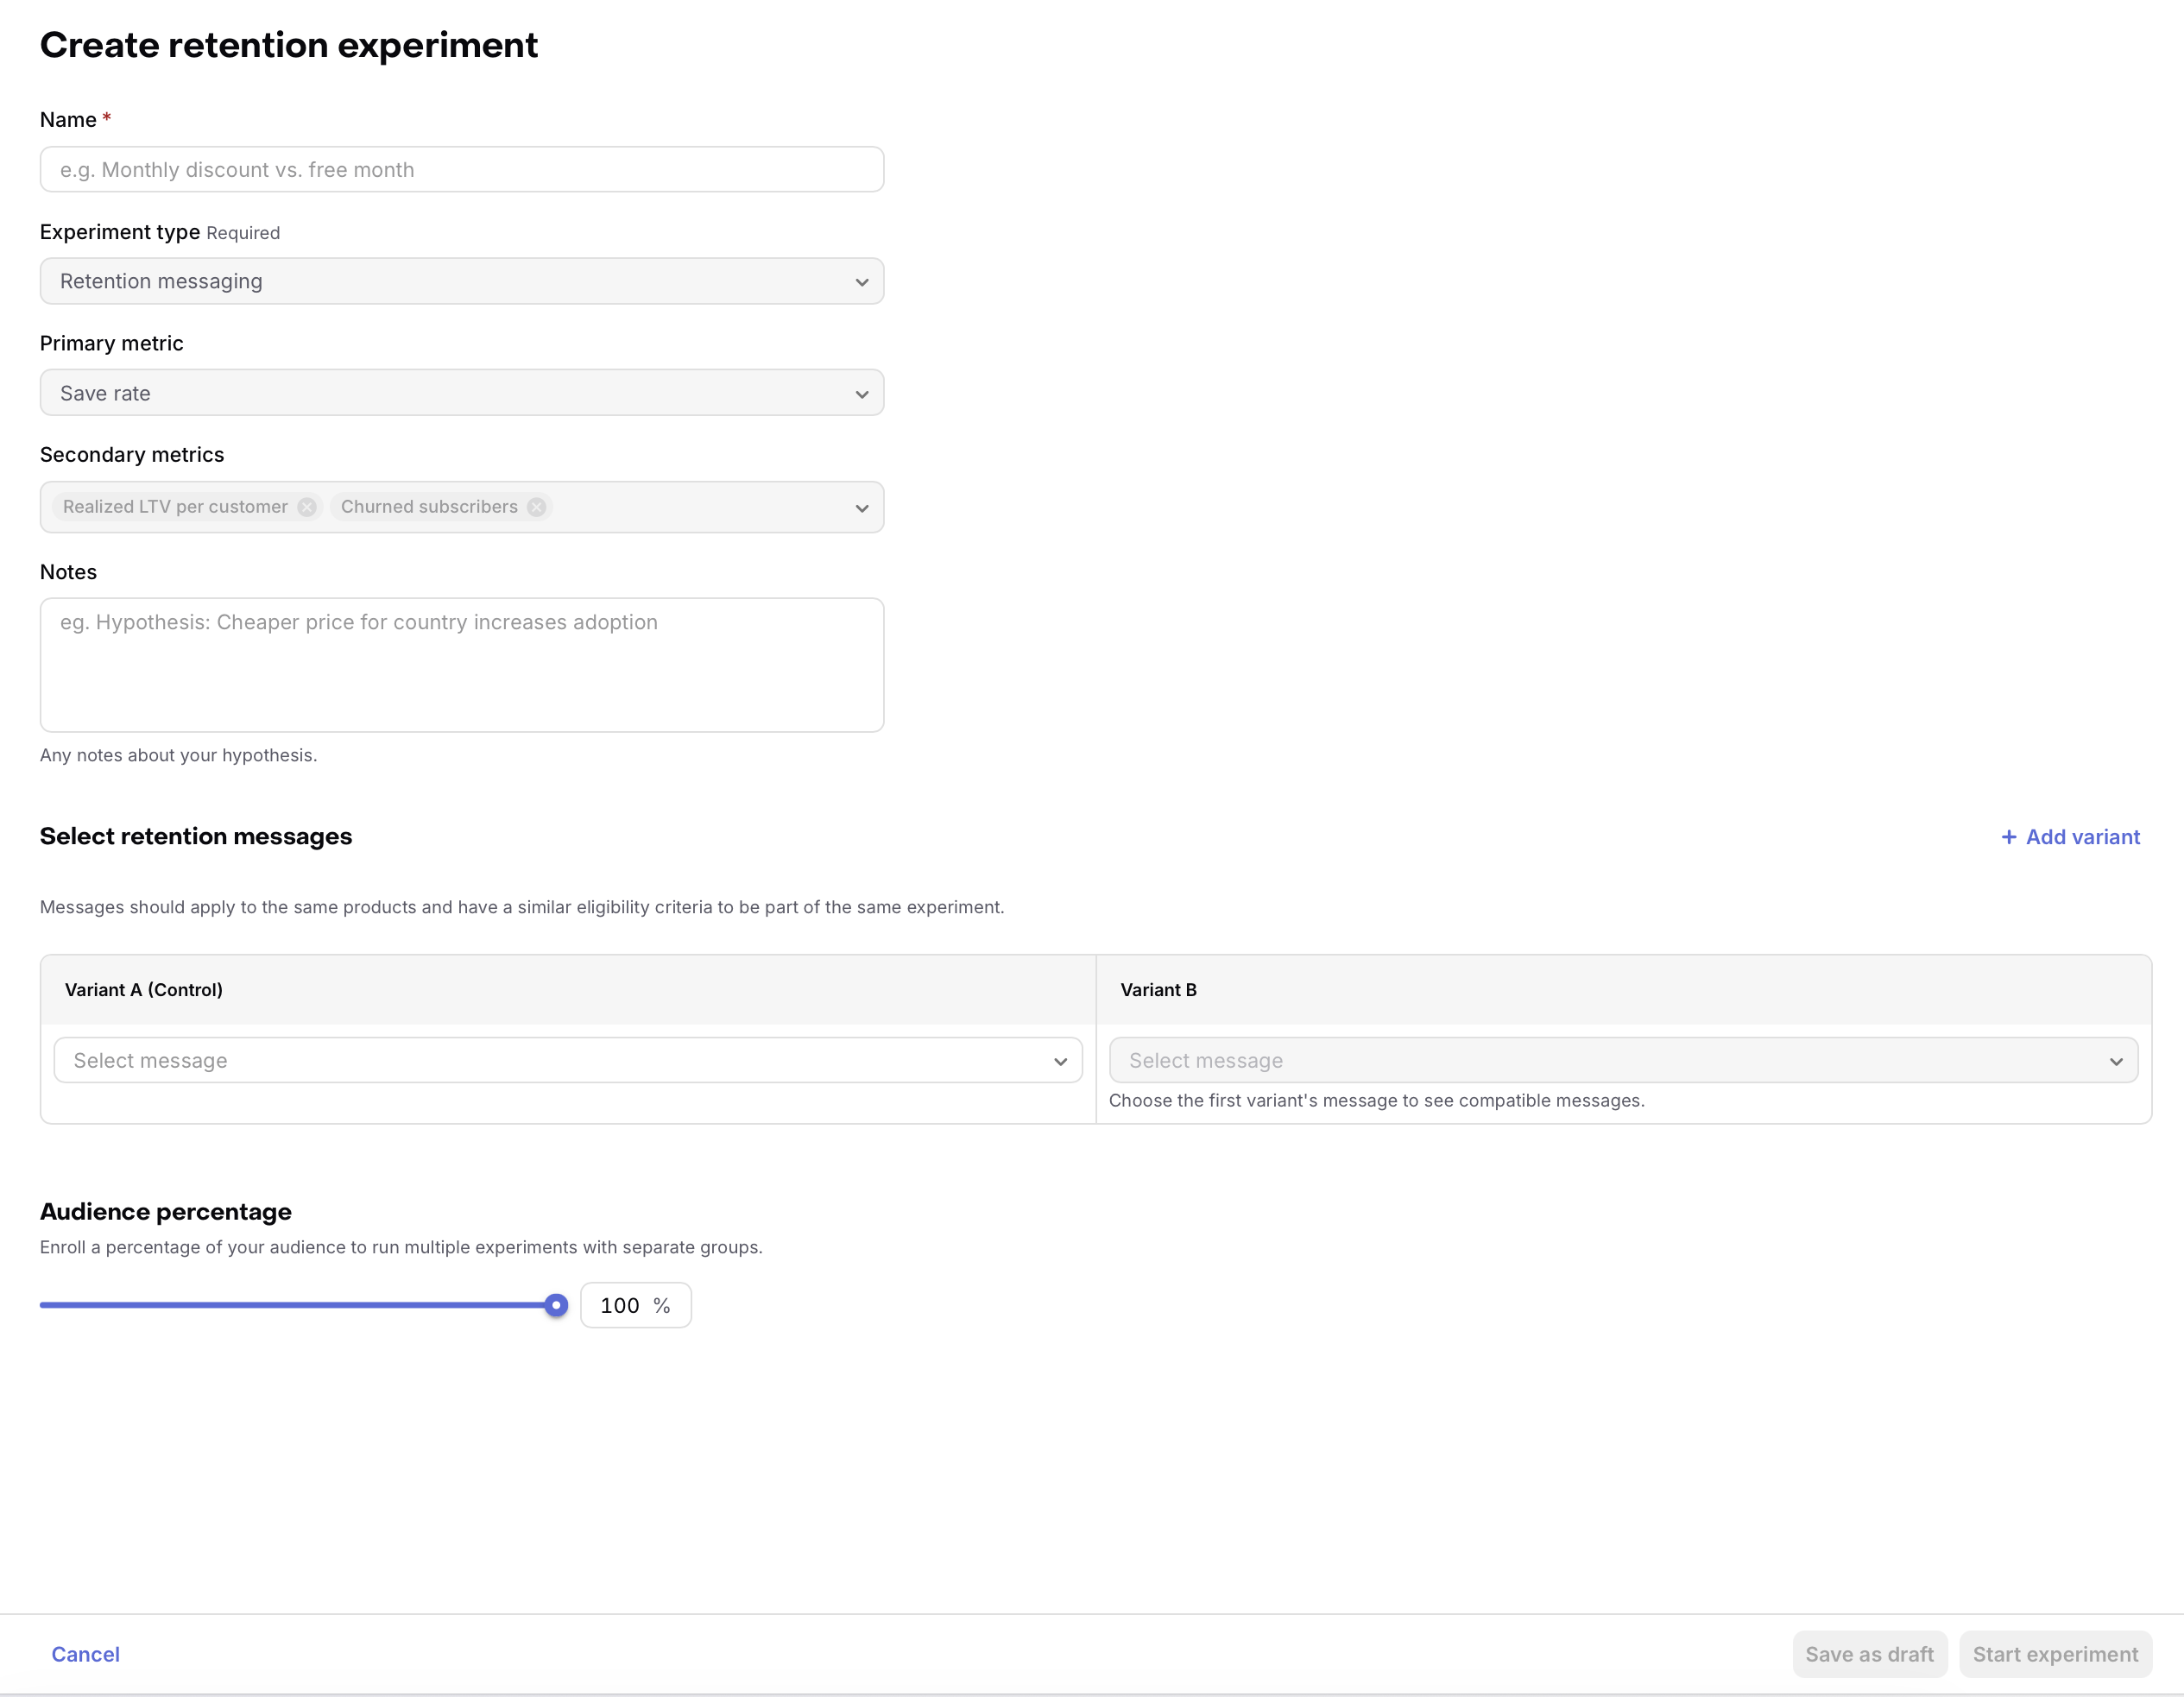Remove the Churned subscribers tag

click(x=537, y=507)
